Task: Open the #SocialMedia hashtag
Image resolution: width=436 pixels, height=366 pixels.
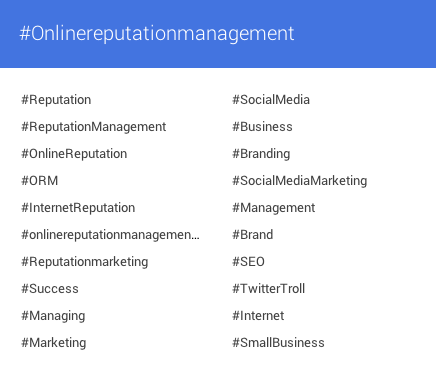Action: (271, 100)
